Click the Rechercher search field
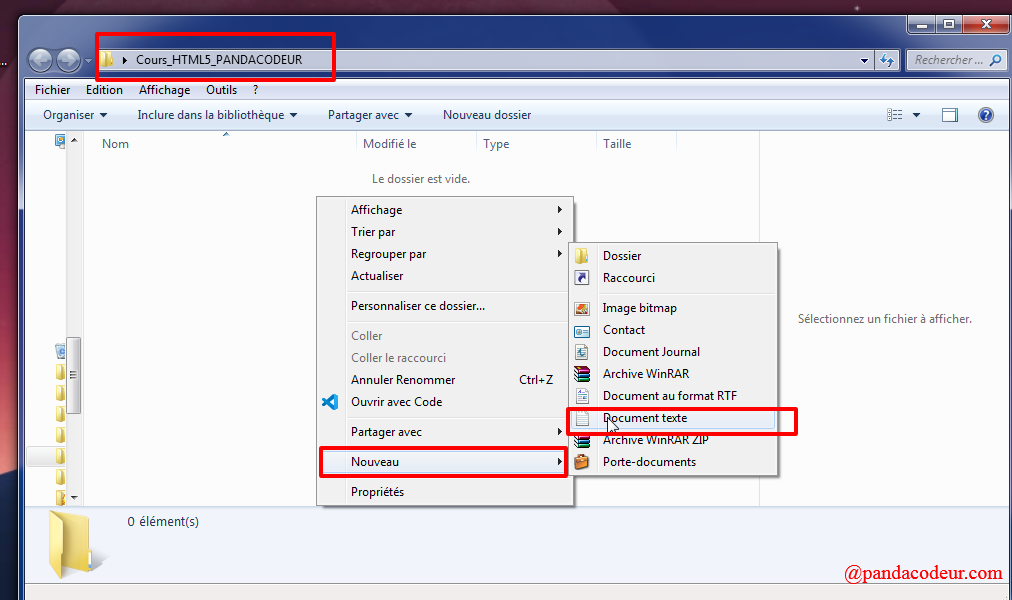The image size is (1012, 600). click(x=956, y=60)
